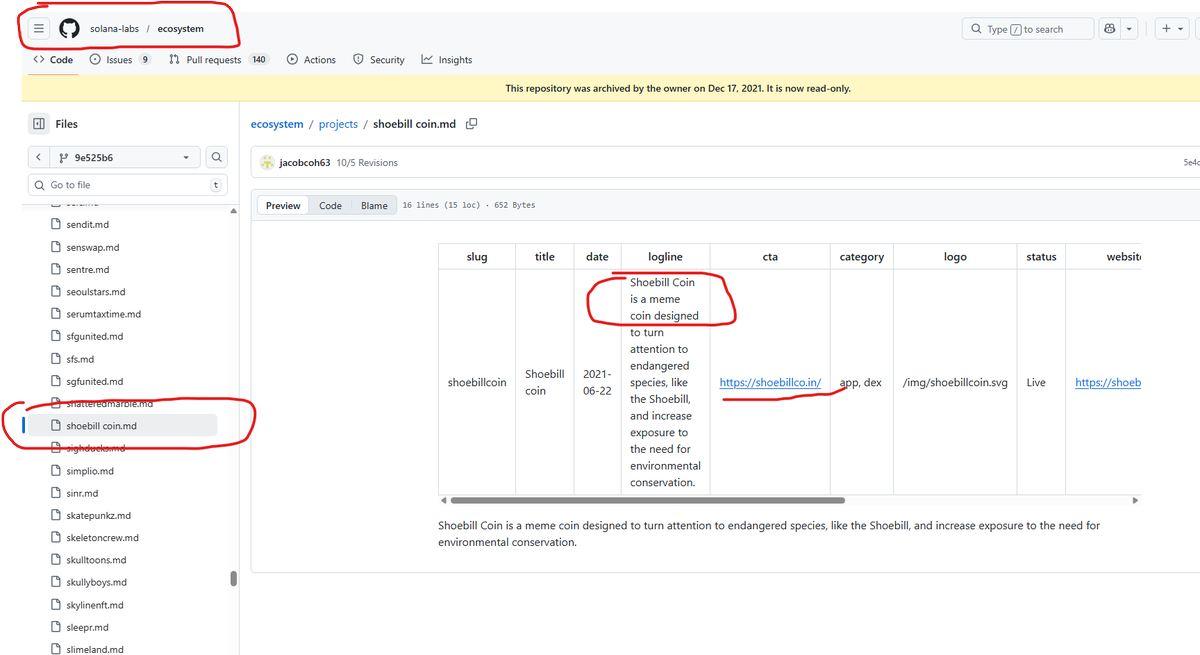Click the /img/shoebillcoin.svg logo cell
Viewport: 1200px width, 655px height.
pos(955,383)
